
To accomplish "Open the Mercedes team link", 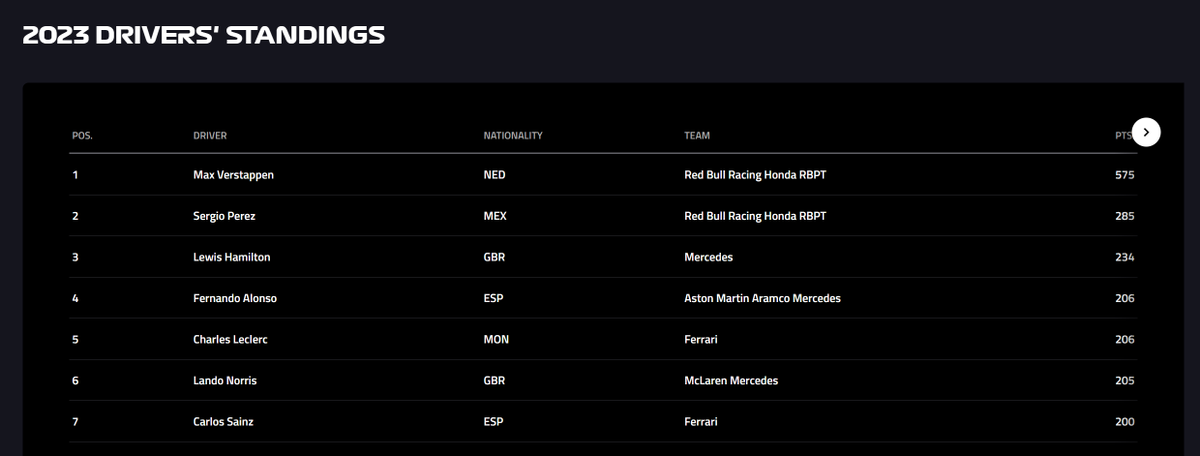I will click(x=708, y=257).
